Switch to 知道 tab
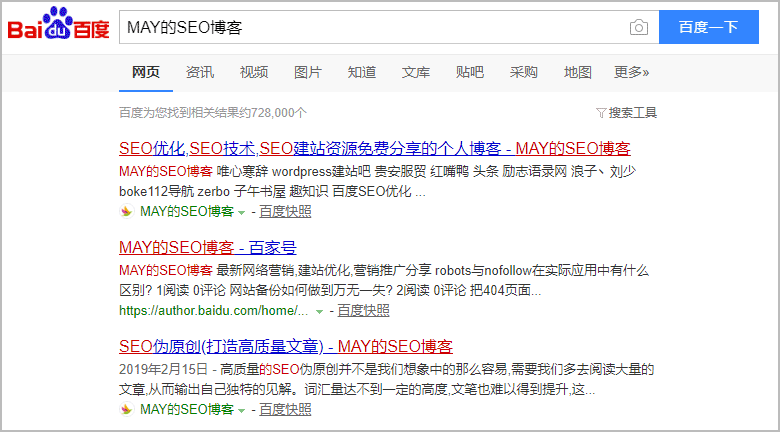780x432 pixels. click(362, 73)
